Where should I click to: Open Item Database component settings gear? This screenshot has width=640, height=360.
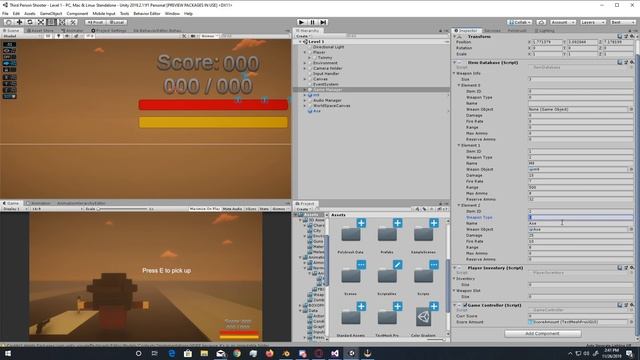632,62
